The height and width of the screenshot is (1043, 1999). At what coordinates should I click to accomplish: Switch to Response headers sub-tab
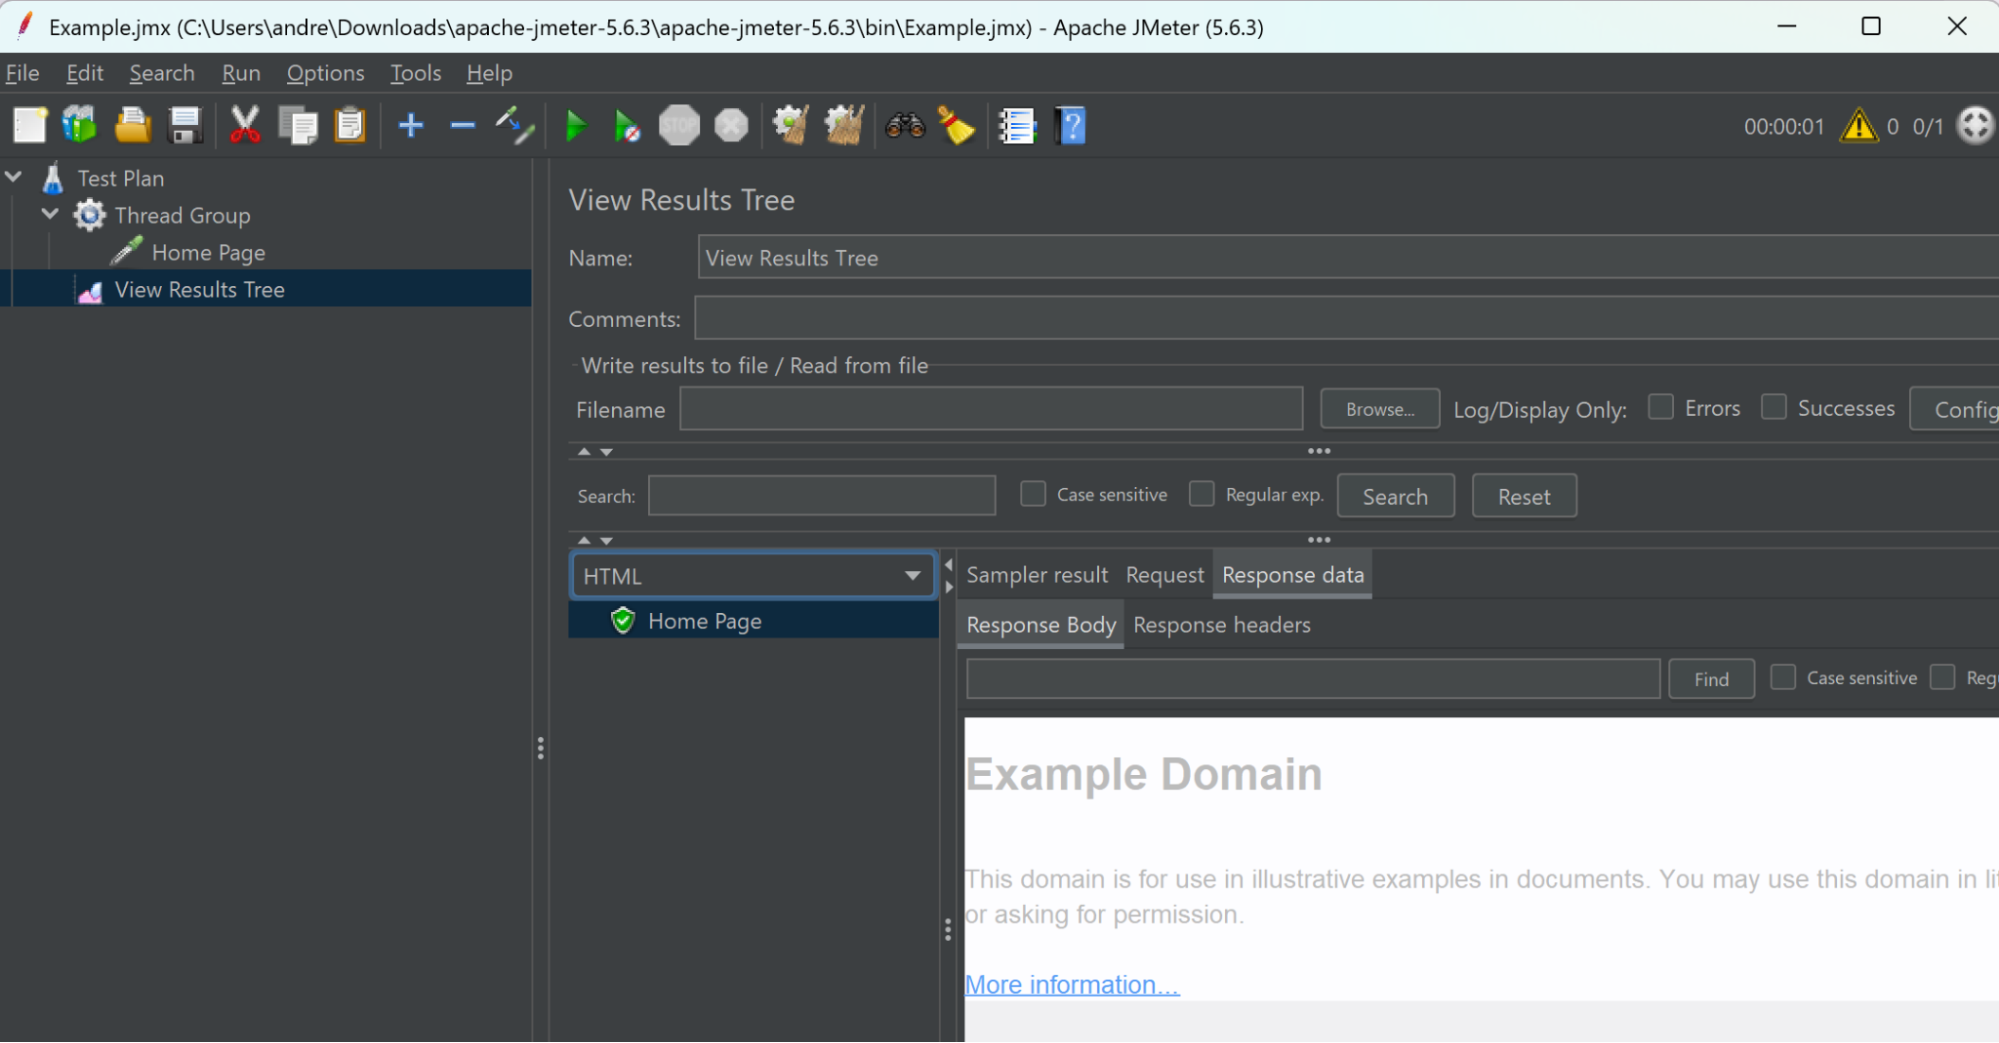[1222, 625]
